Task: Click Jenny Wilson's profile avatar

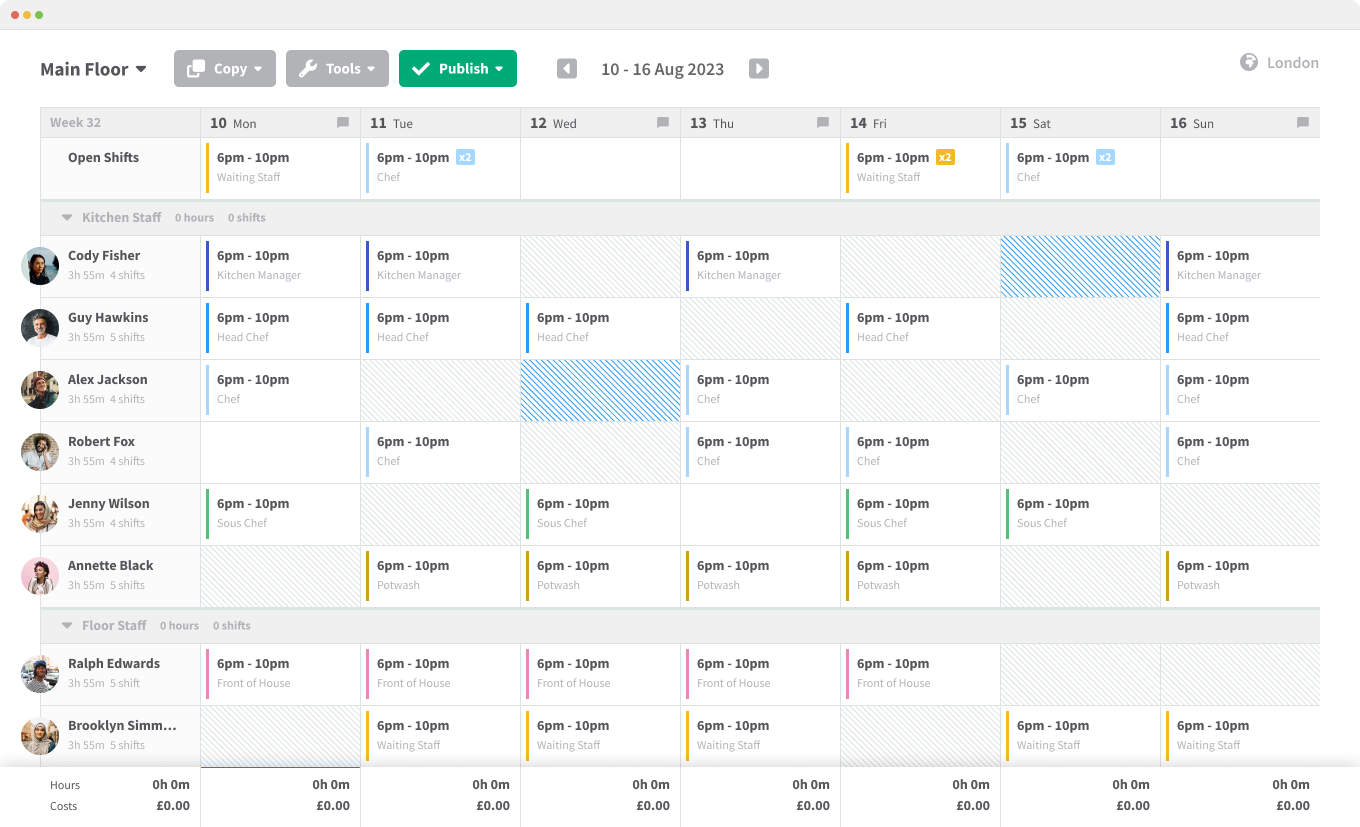Action: (40, 514)
